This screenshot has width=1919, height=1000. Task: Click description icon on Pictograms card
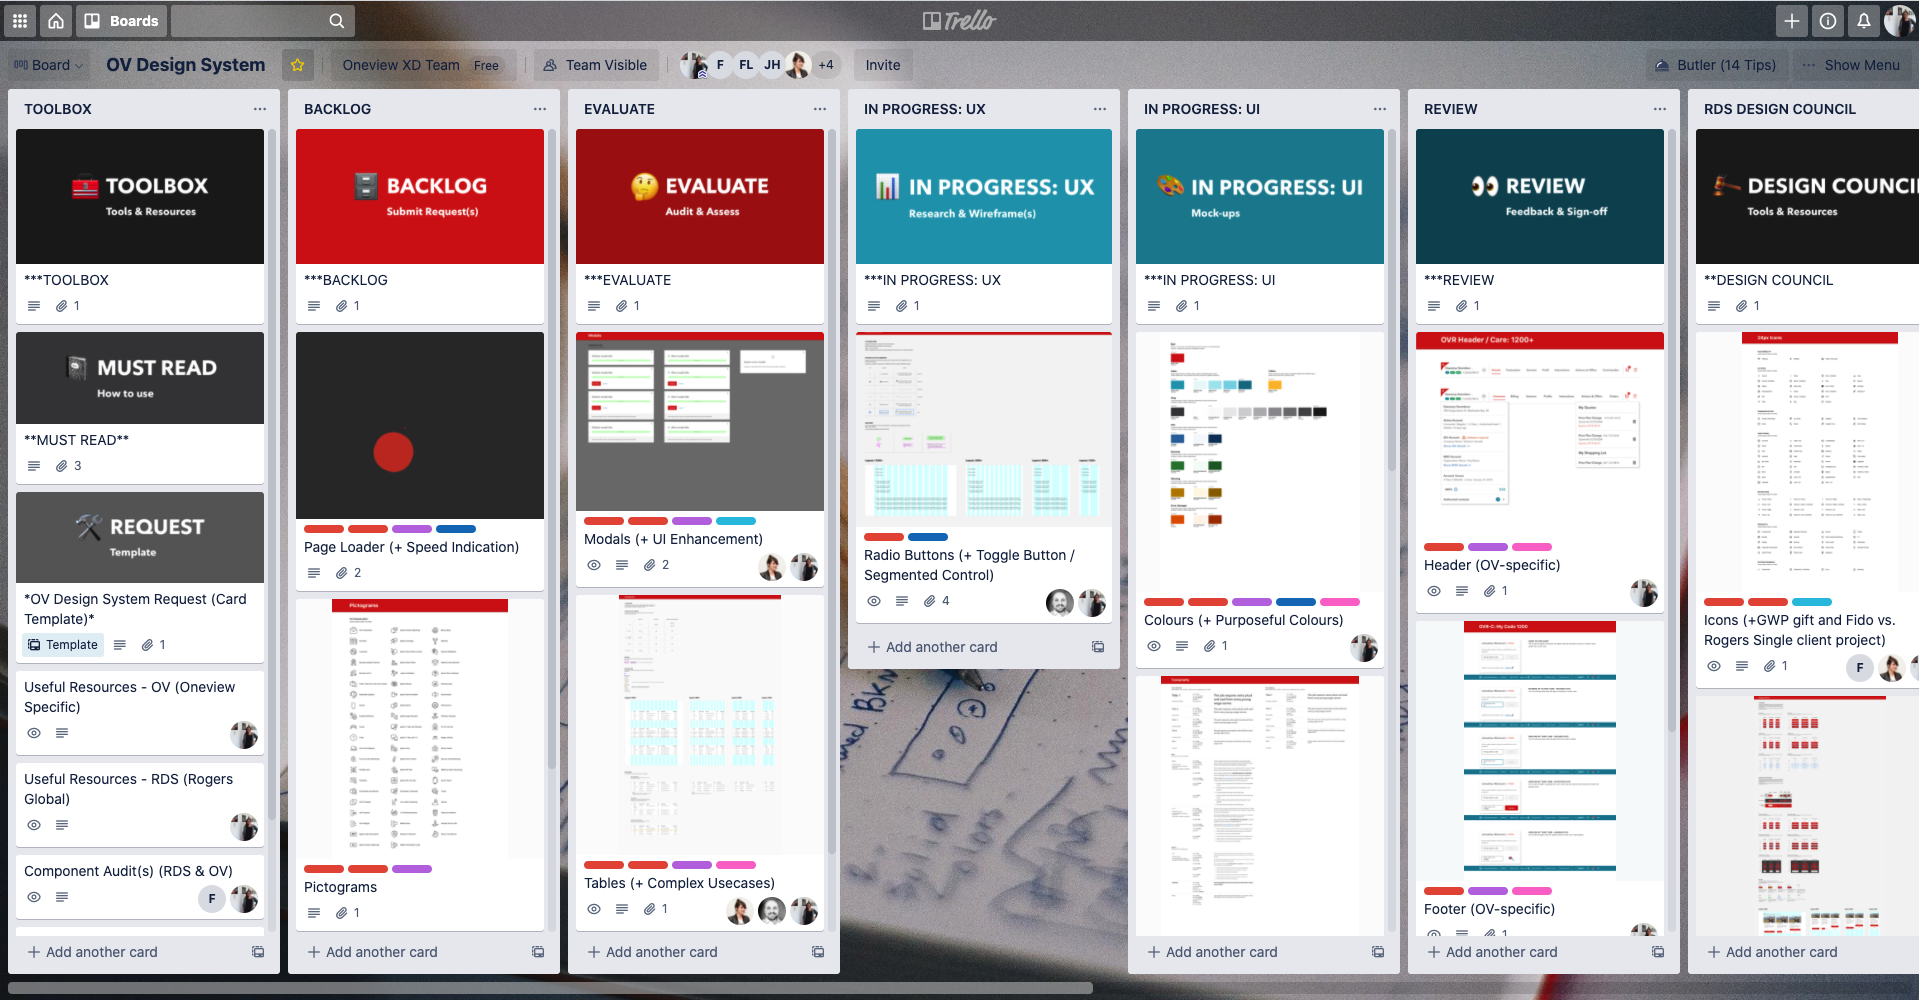point(314,913)
